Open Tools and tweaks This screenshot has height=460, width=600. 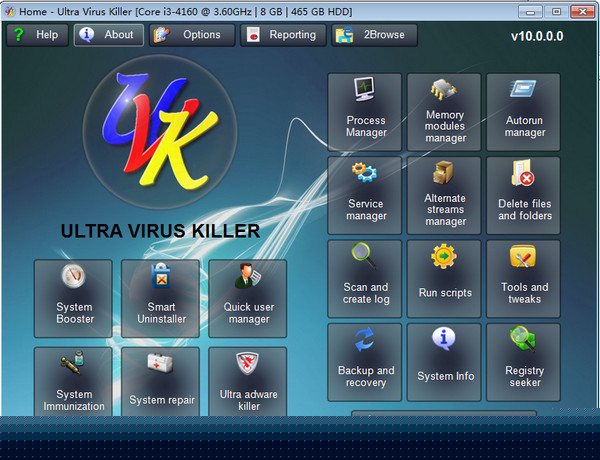[523, 279]
